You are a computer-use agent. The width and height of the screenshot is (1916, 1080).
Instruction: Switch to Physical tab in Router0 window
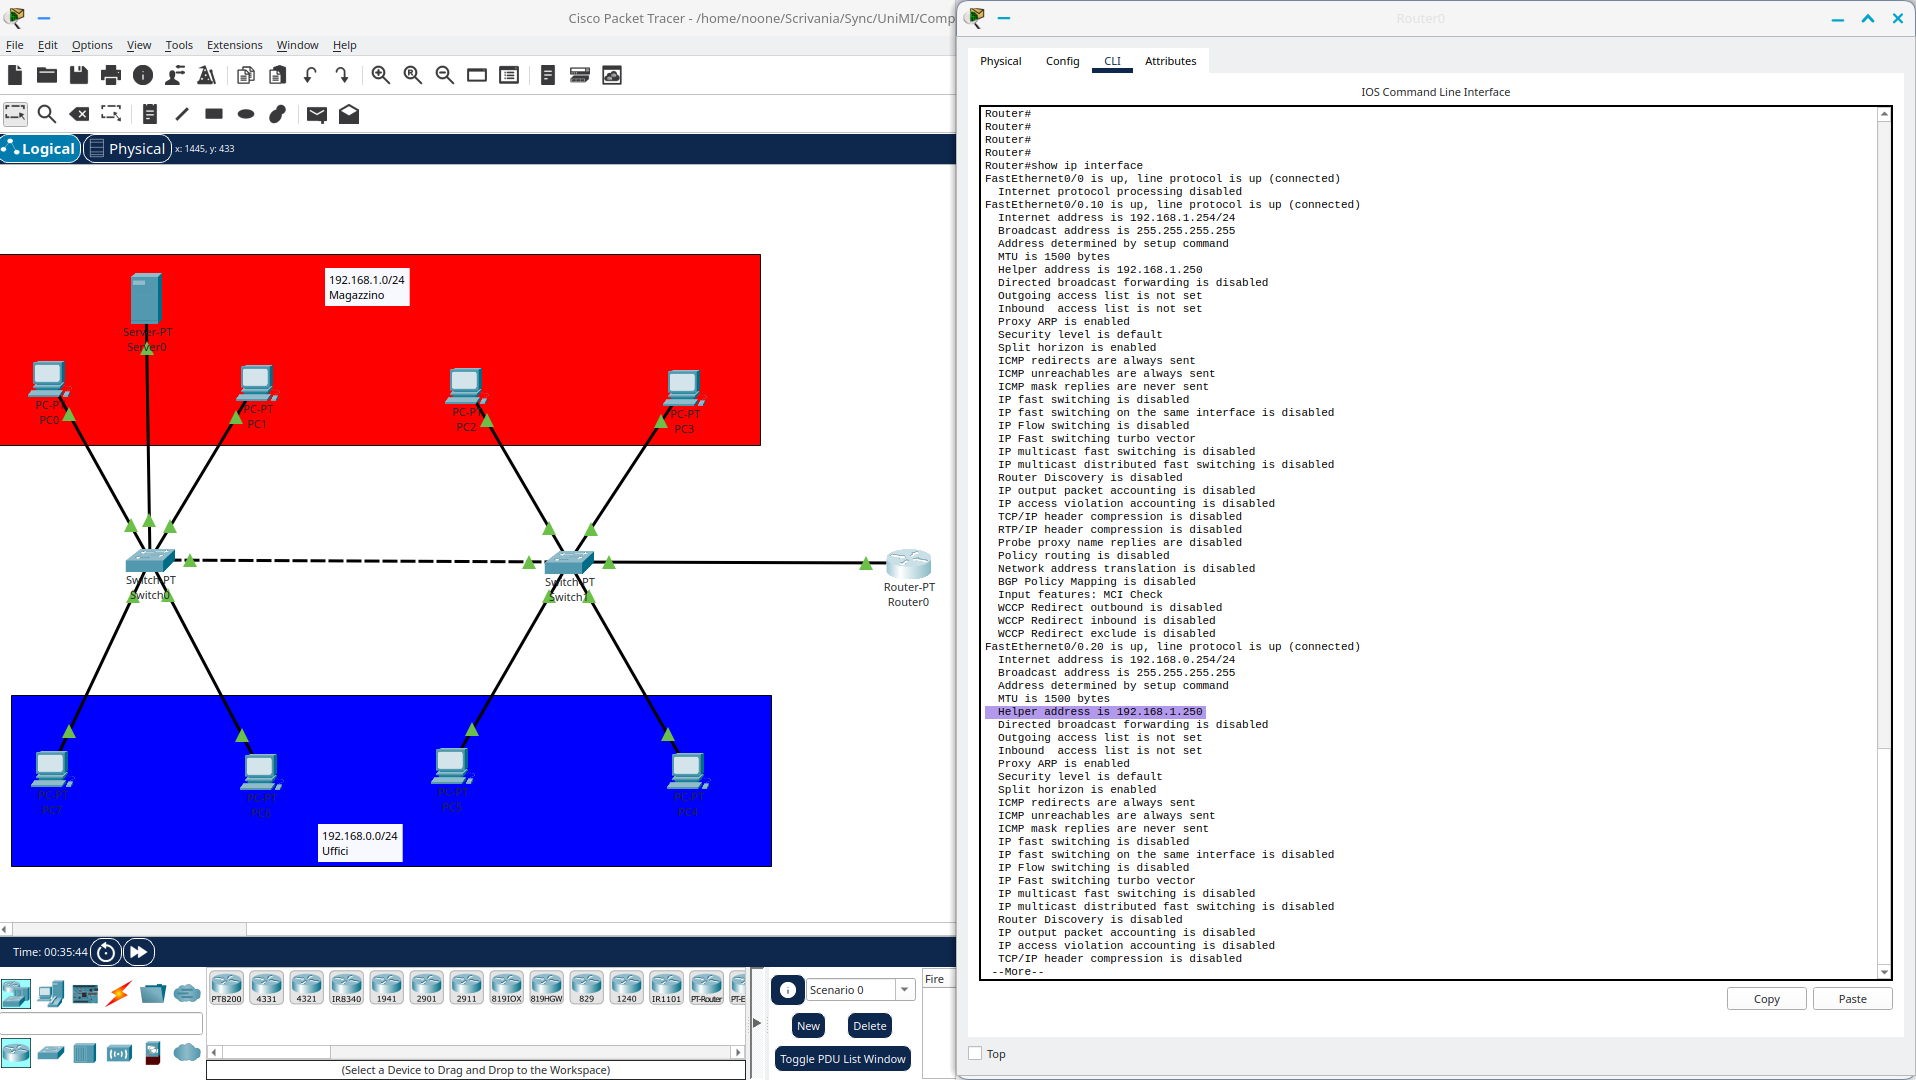coord(1001,61)
